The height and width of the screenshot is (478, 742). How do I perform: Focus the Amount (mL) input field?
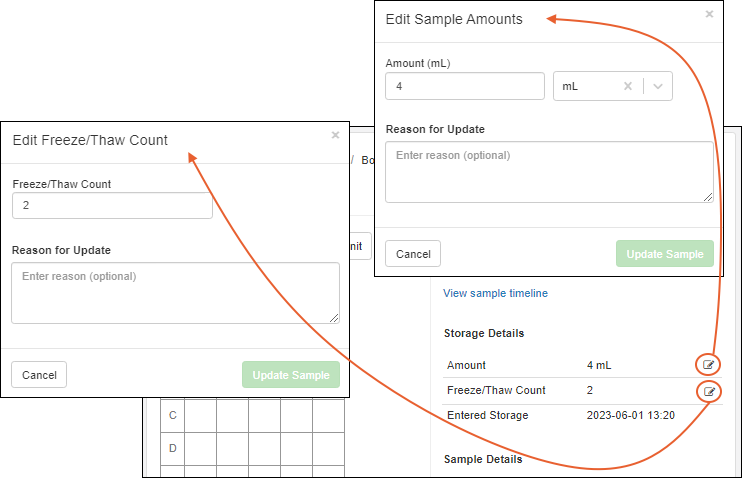(x=464, y=87)
